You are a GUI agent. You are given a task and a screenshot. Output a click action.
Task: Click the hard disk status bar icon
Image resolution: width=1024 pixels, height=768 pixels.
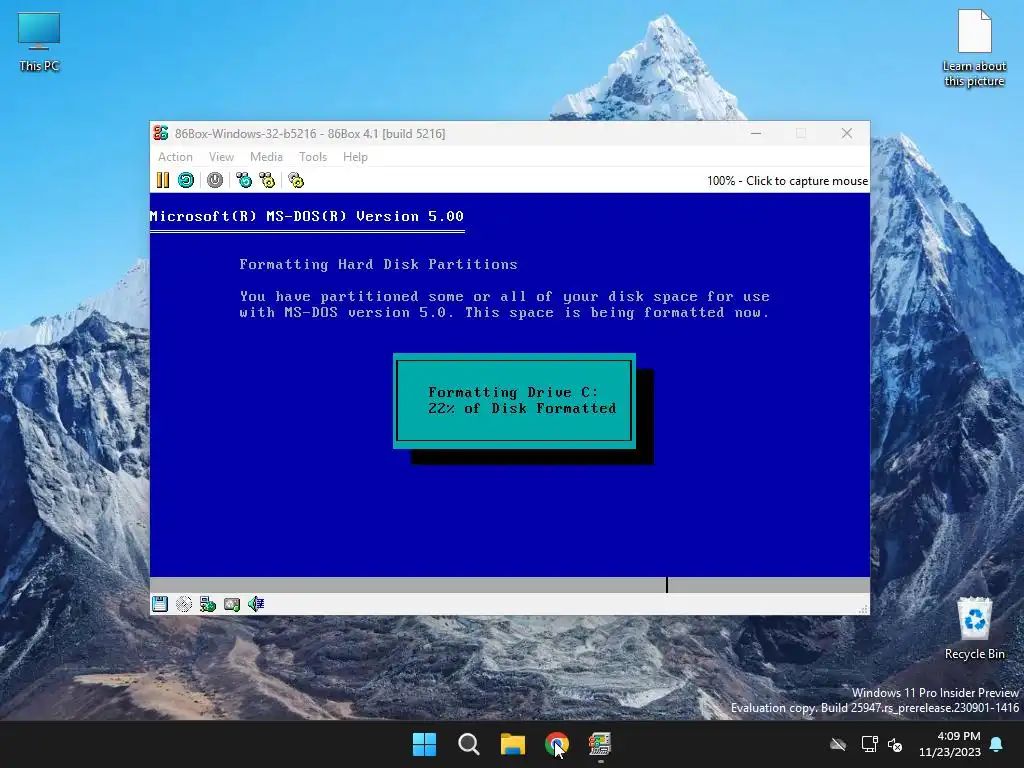click(x=232, y=604)
